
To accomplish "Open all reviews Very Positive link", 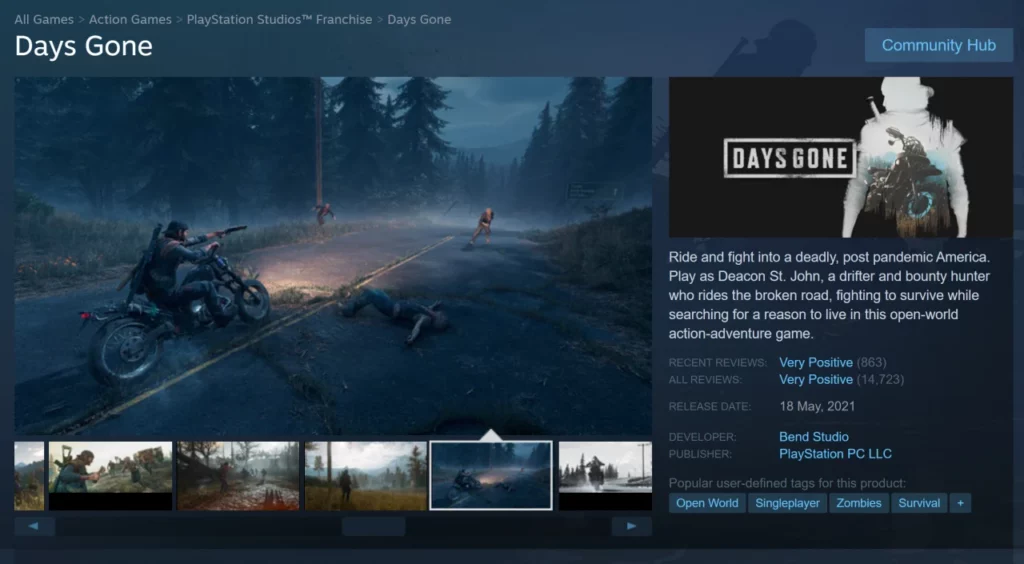I will 816,379.
